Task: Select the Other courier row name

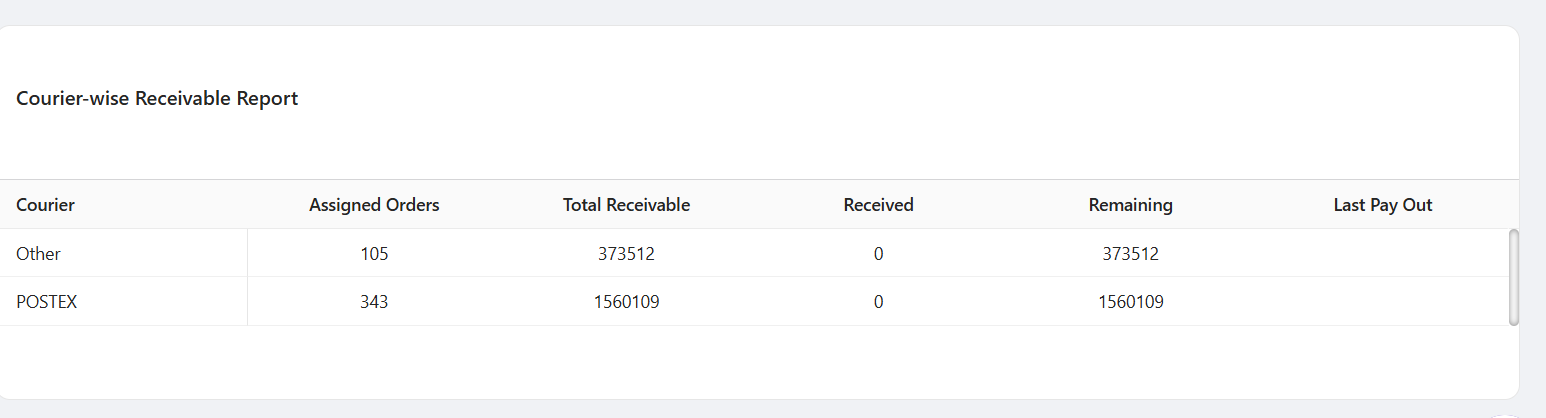Action: (x=38, y=254)
